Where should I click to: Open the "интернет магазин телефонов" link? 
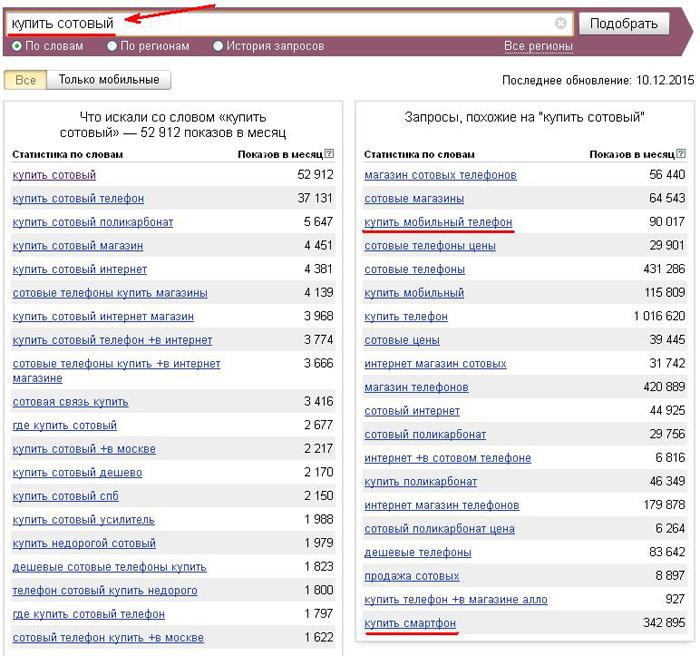click(x=442, y=505)
